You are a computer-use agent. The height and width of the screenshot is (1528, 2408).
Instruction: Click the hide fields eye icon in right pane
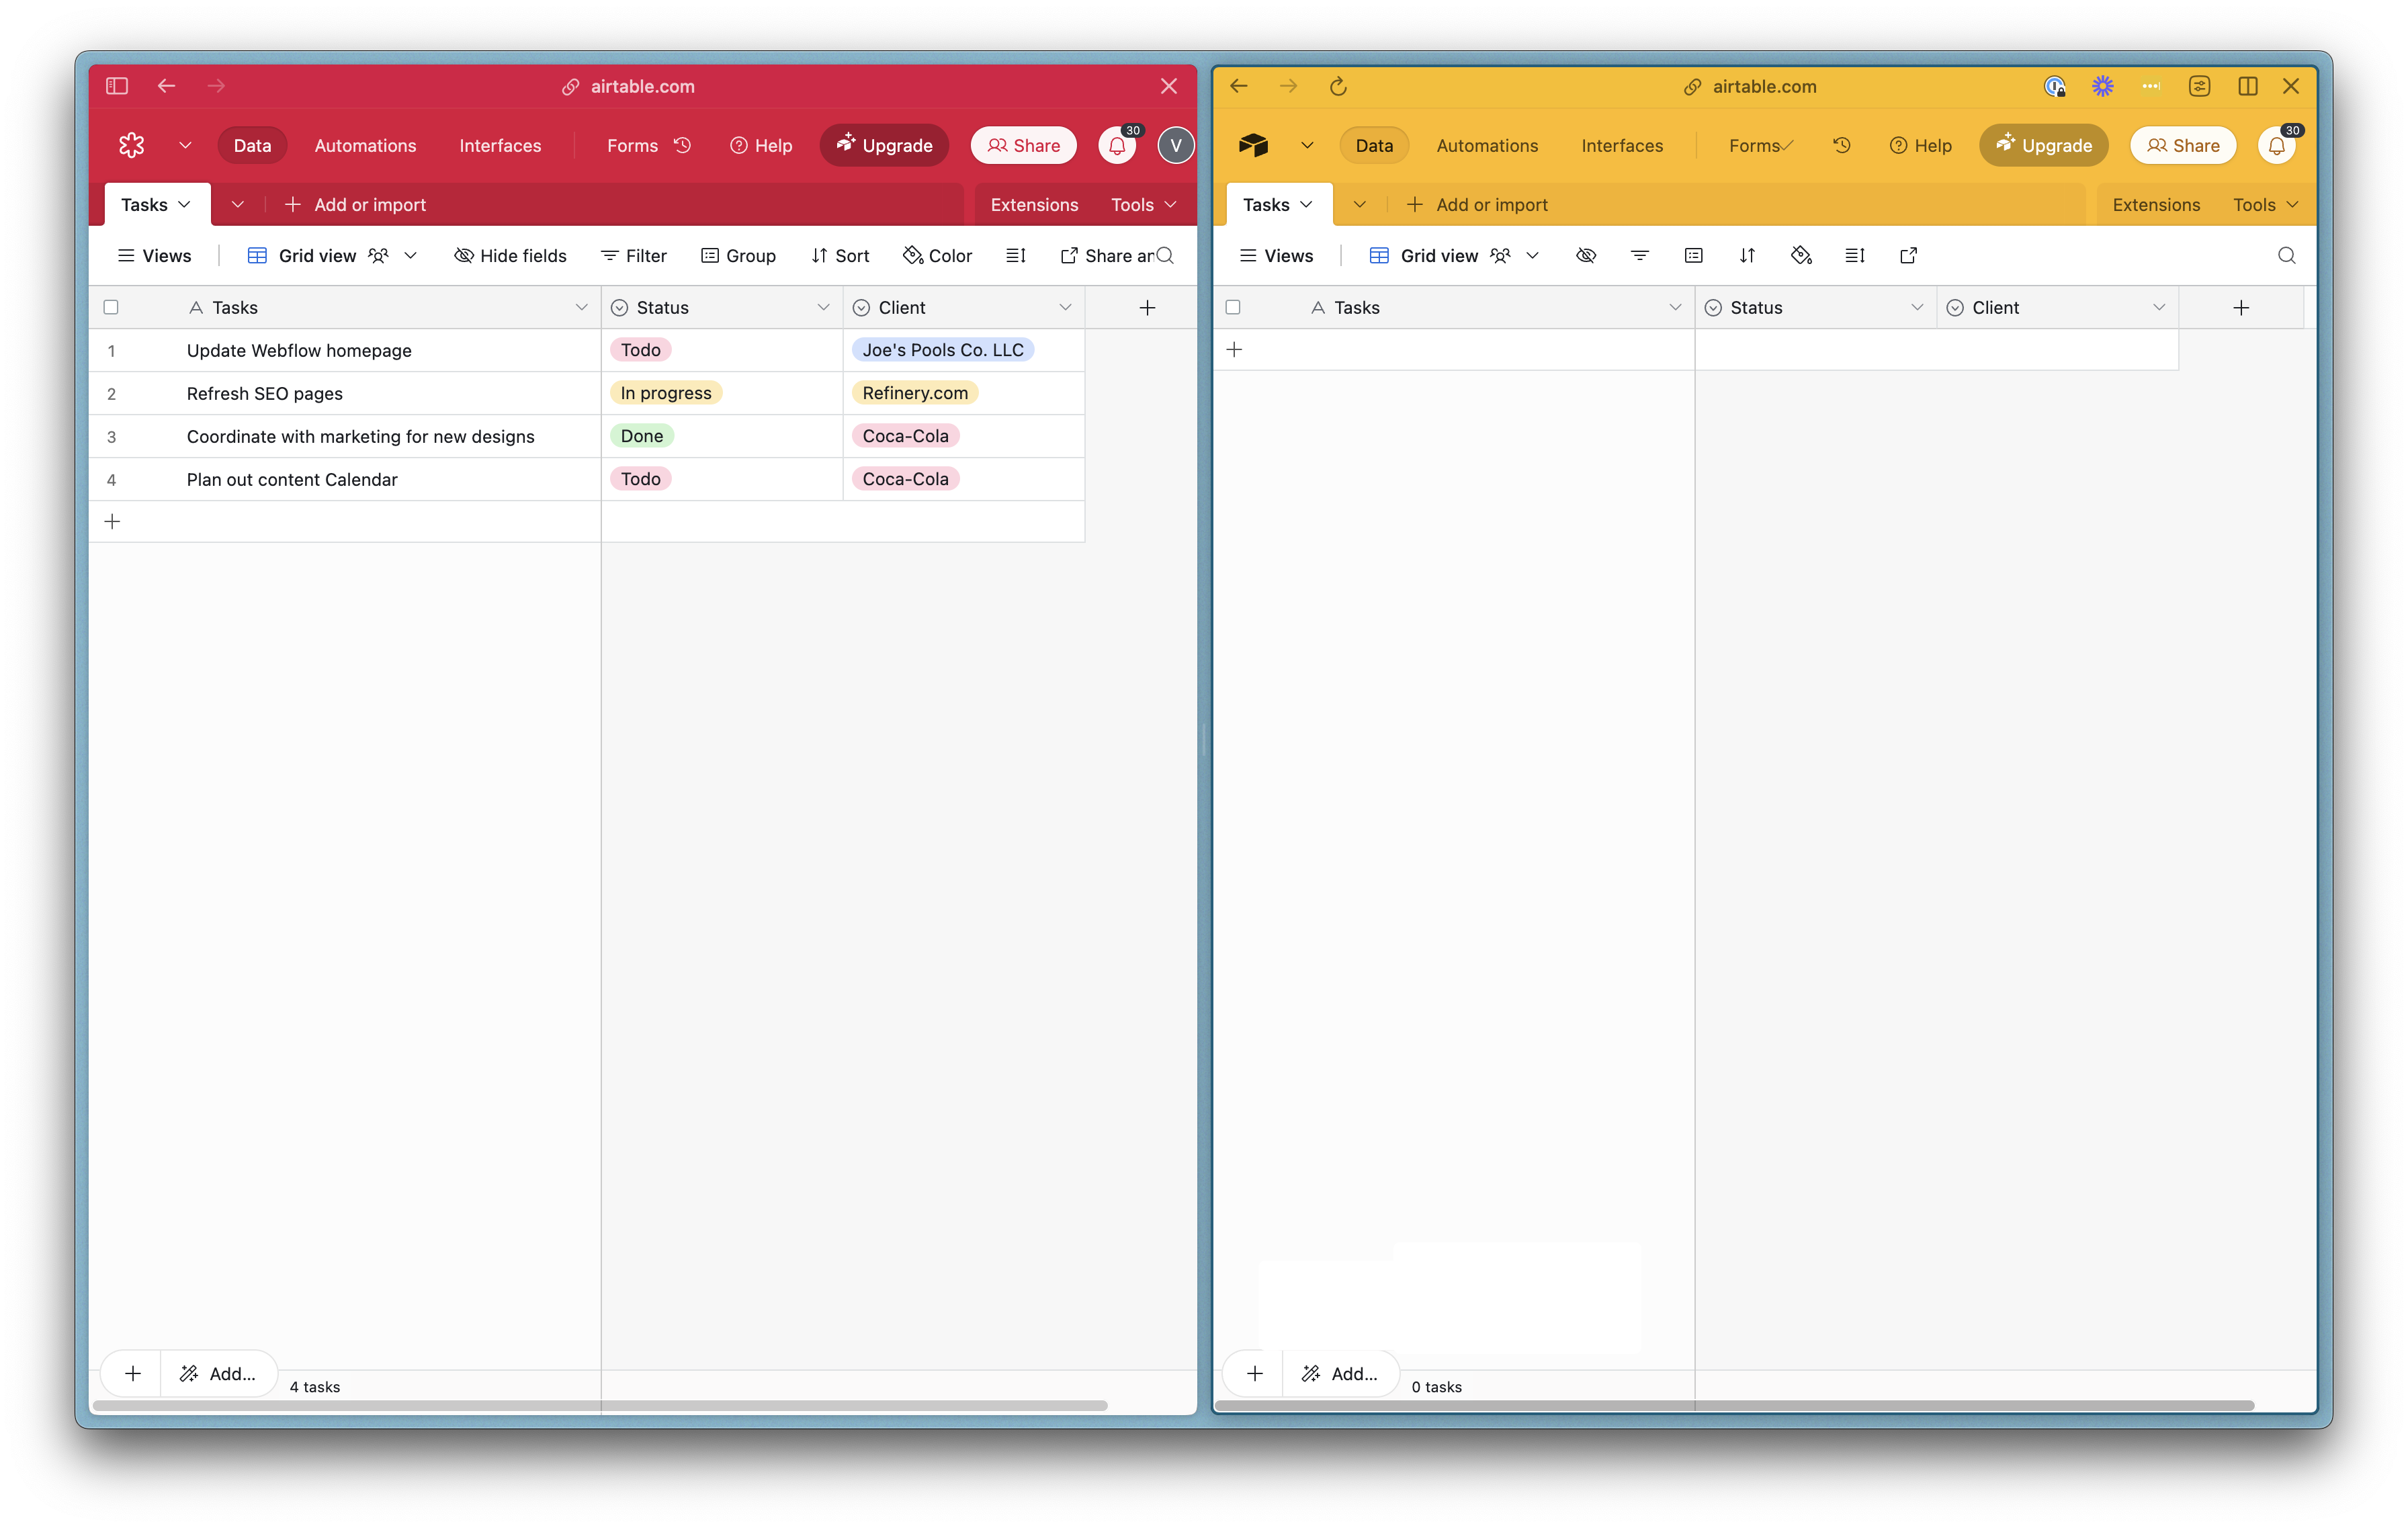pos(1585,256)
